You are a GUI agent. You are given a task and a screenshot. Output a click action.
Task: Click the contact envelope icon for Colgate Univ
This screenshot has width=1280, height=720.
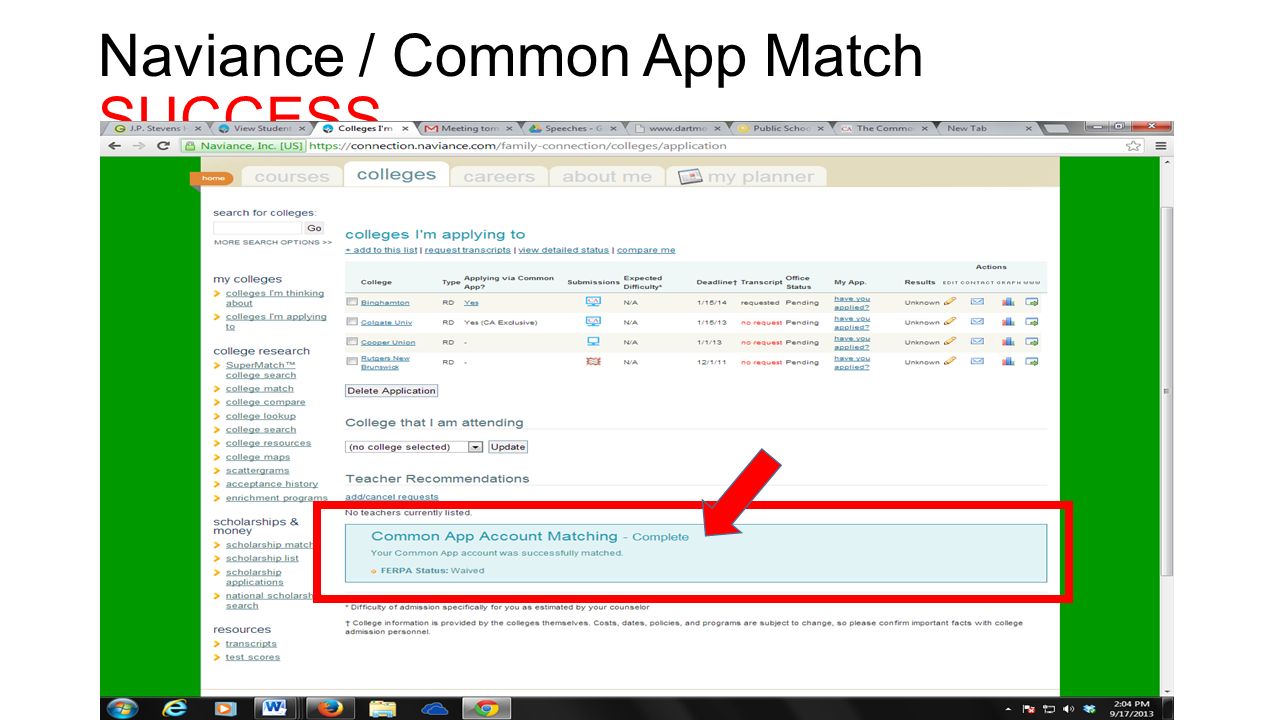(978, 321)
